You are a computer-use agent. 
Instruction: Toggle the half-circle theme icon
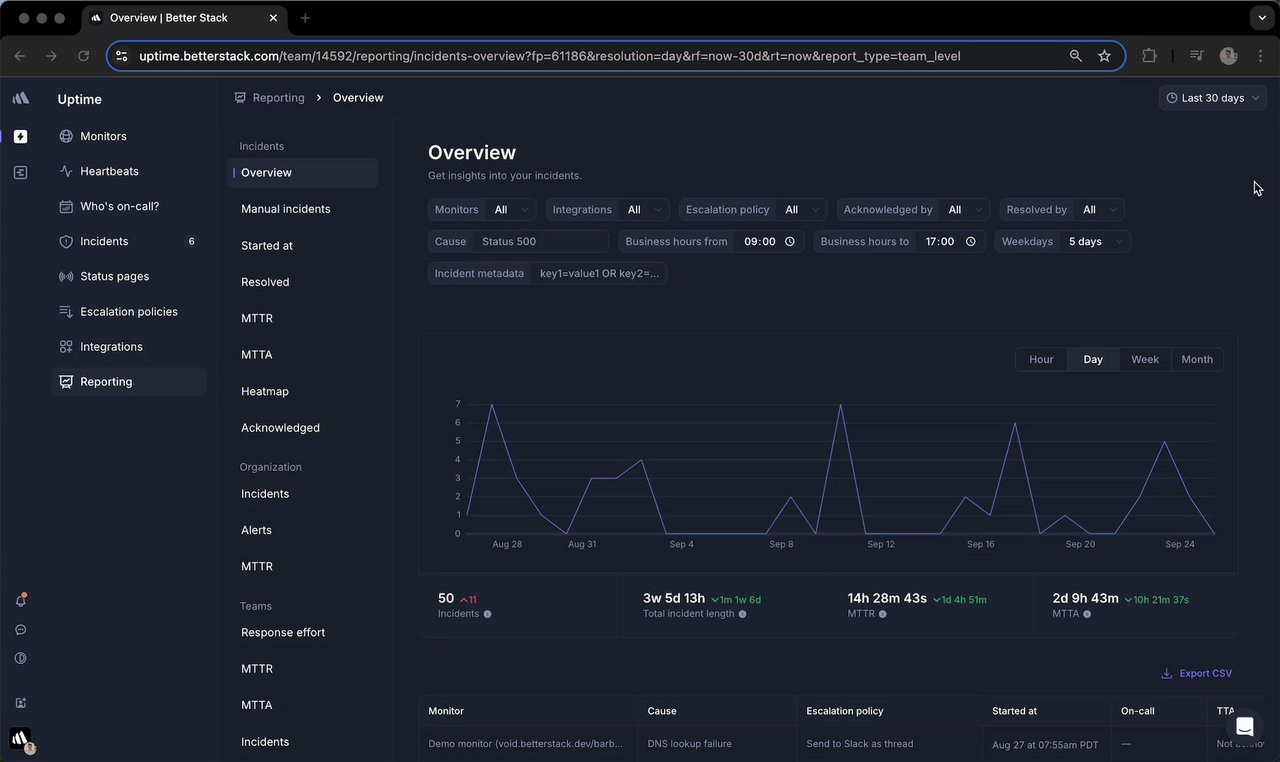pos(21,658)
